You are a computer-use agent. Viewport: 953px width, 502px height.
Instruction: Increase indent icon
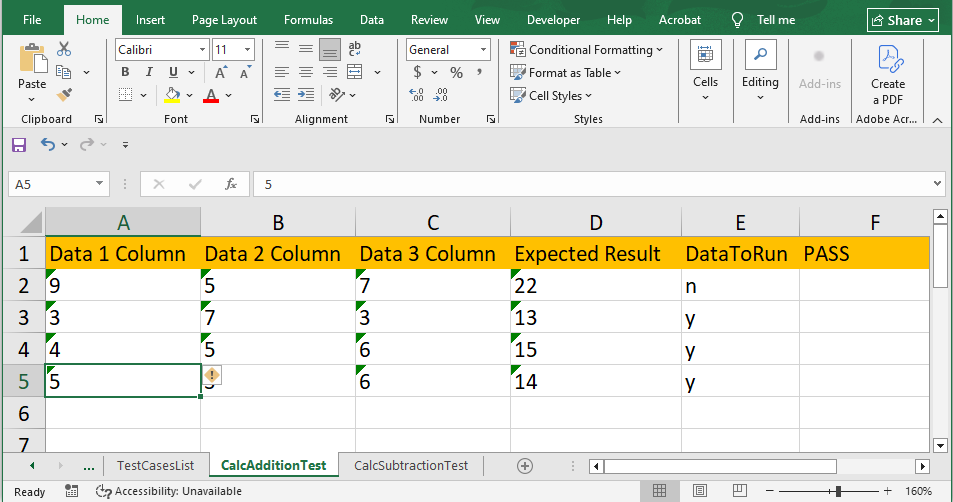point(306,95)
